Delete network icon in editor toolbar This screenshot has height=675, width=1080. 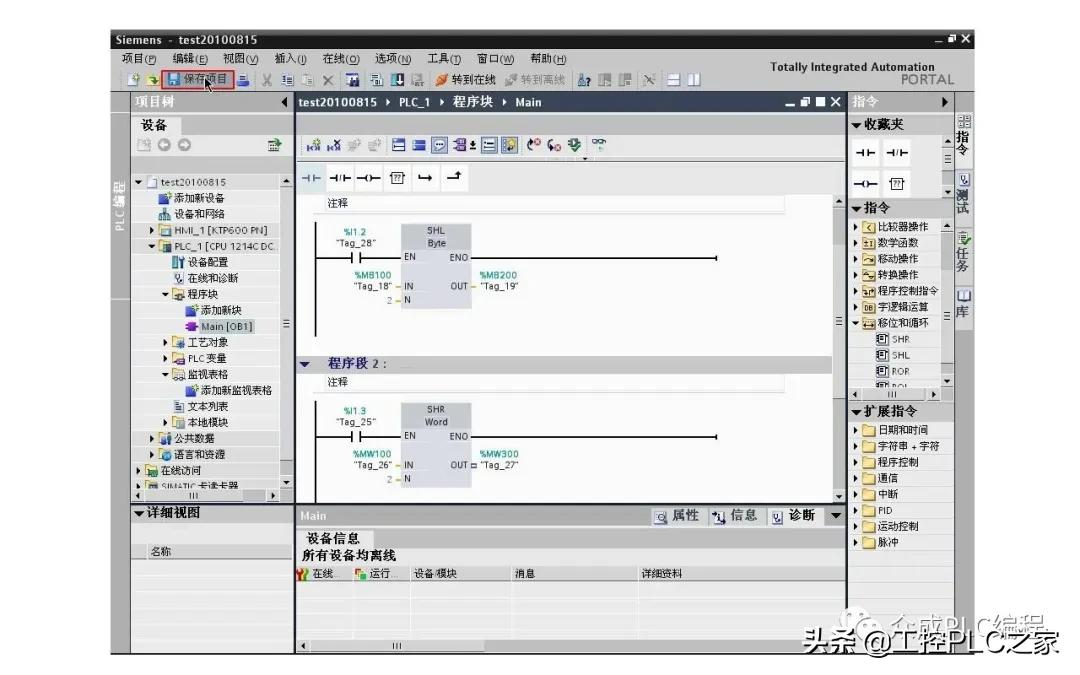334,145
